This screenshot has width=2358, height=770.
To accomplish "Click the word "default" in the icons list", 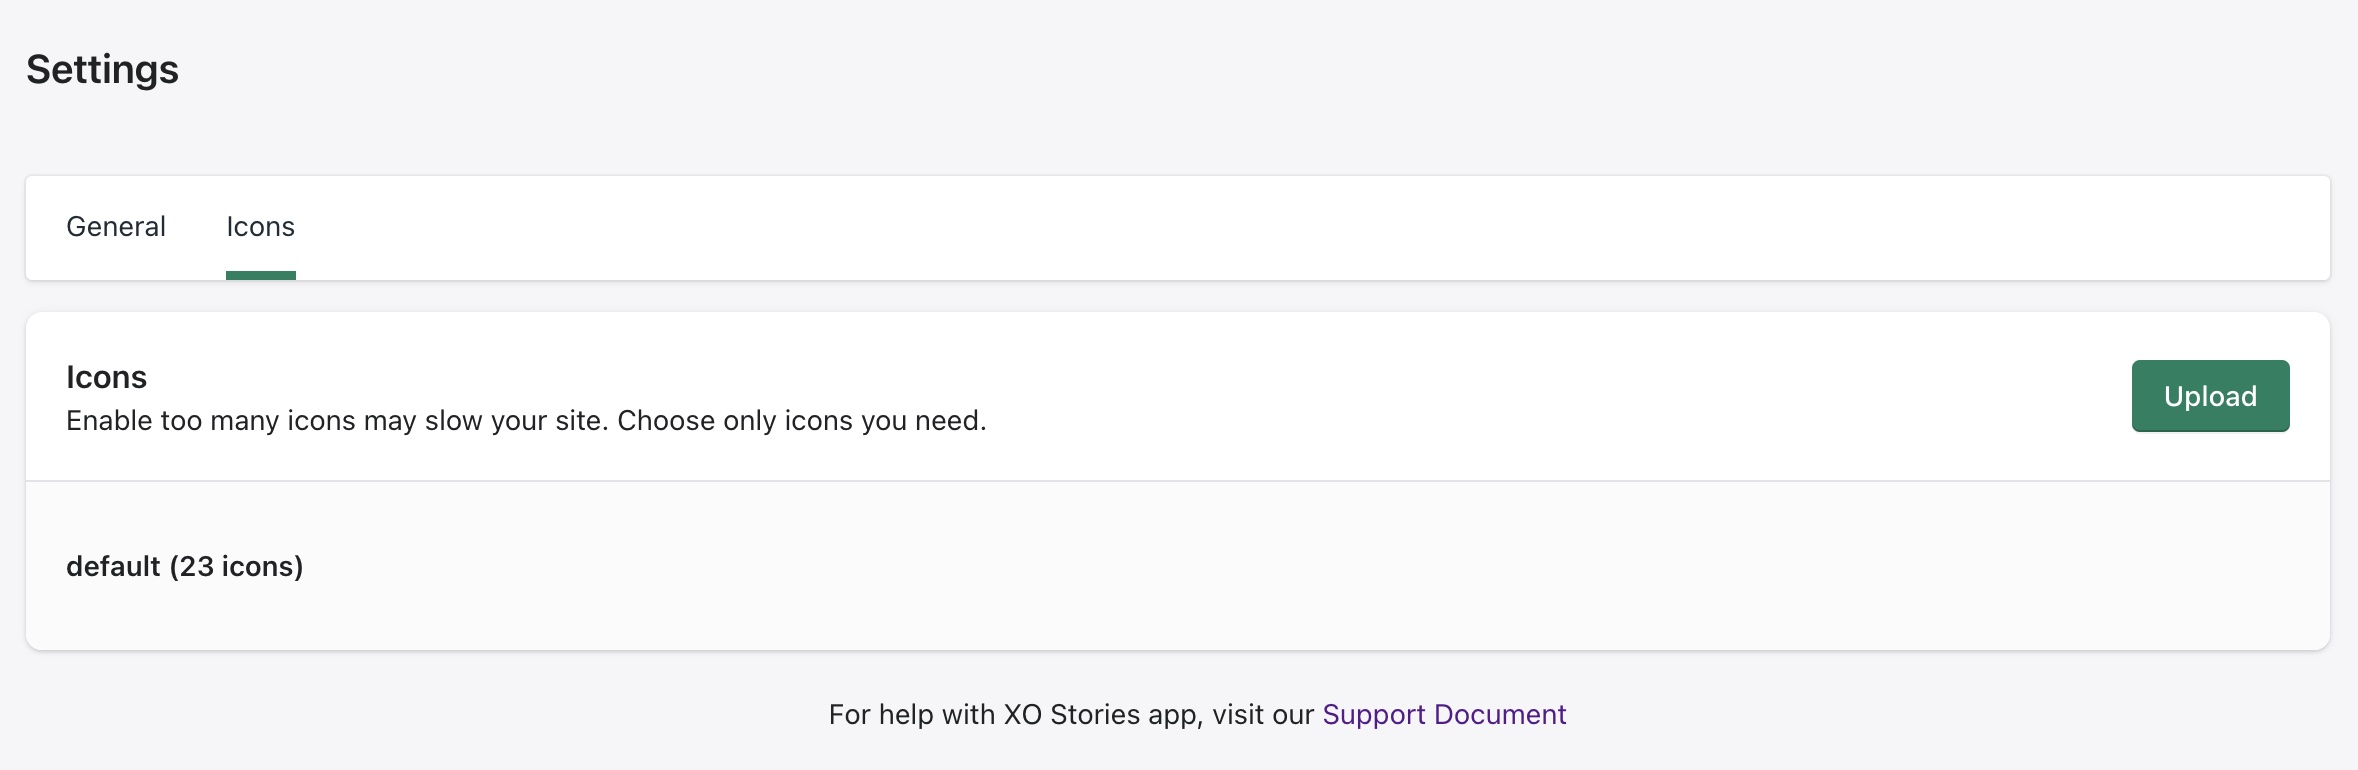I will [x=113, y=566].
